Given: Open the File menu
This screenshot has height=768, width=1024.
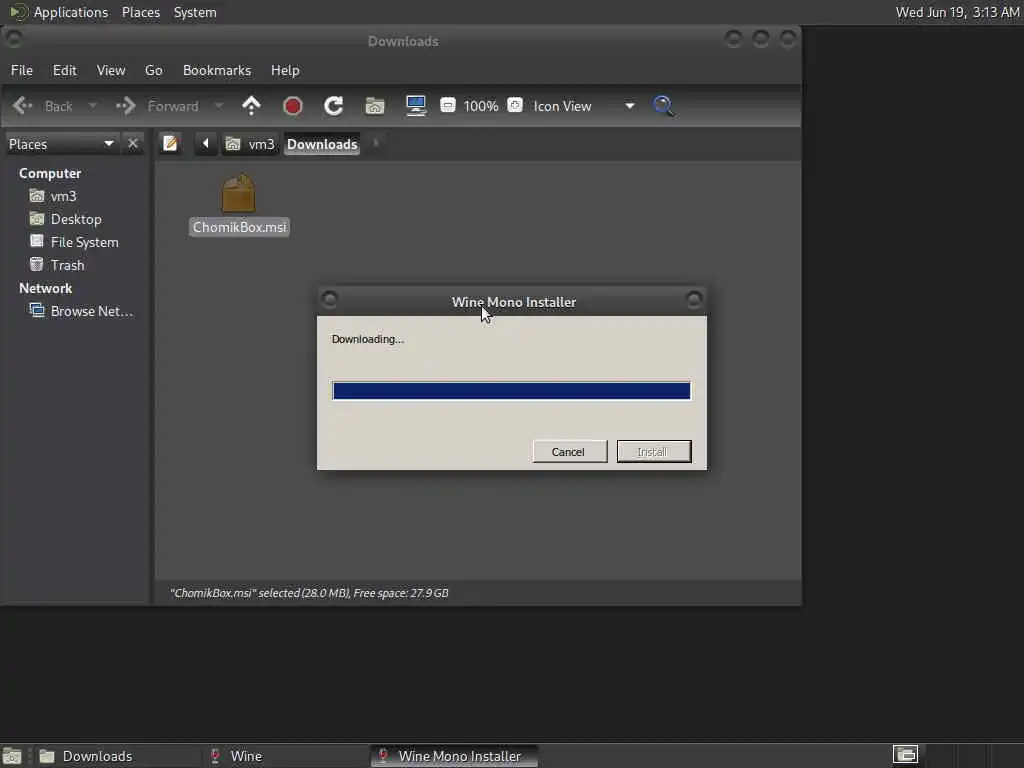Looking at the screenshot, I should [x=22, y=71].
